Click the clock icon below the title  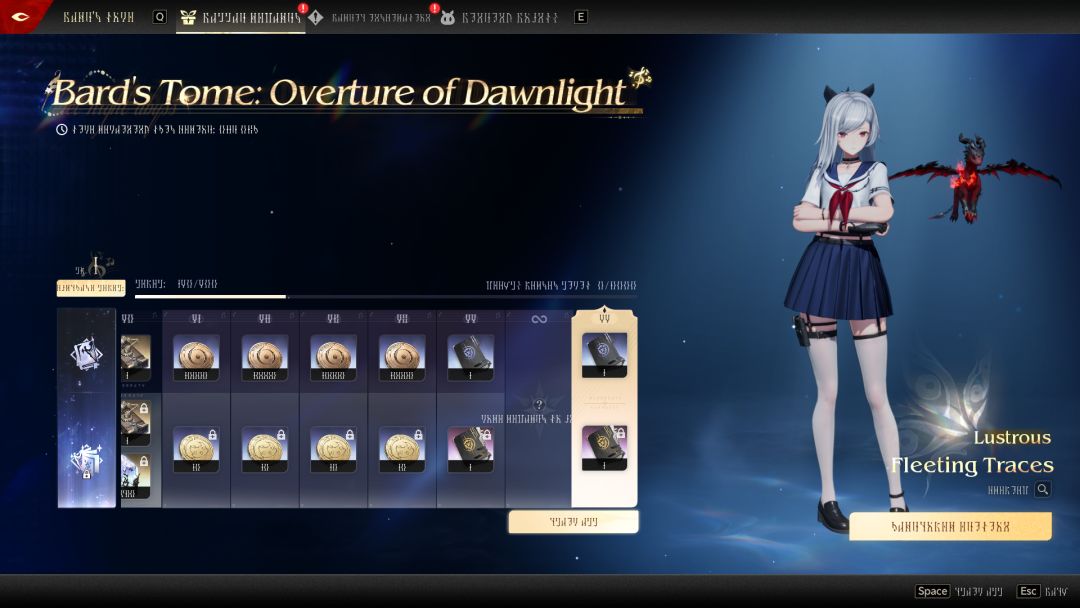(x=61, y=129)
